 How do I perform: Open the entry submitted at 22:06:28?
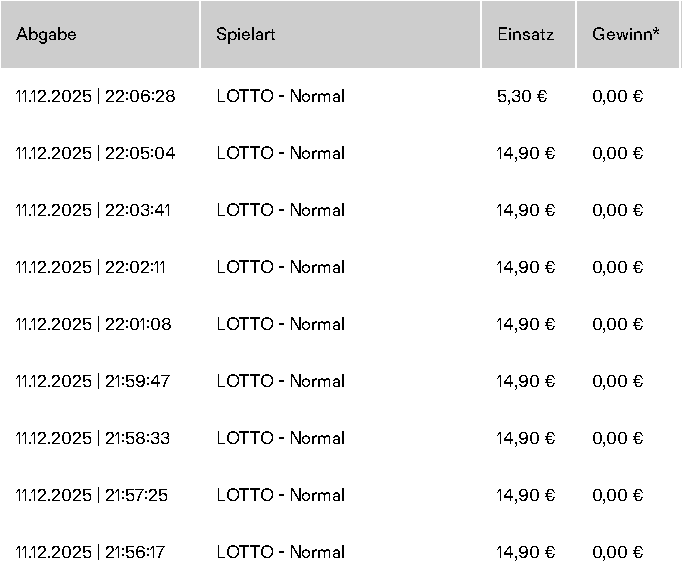click(96, 96)
